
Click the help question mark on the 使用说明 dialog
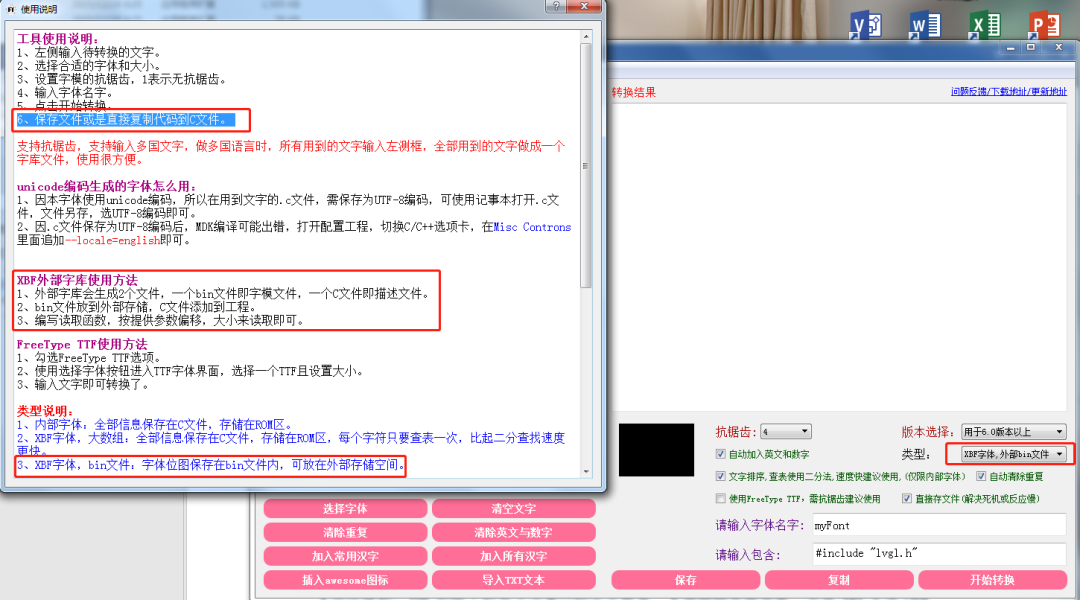pos(556,8)
